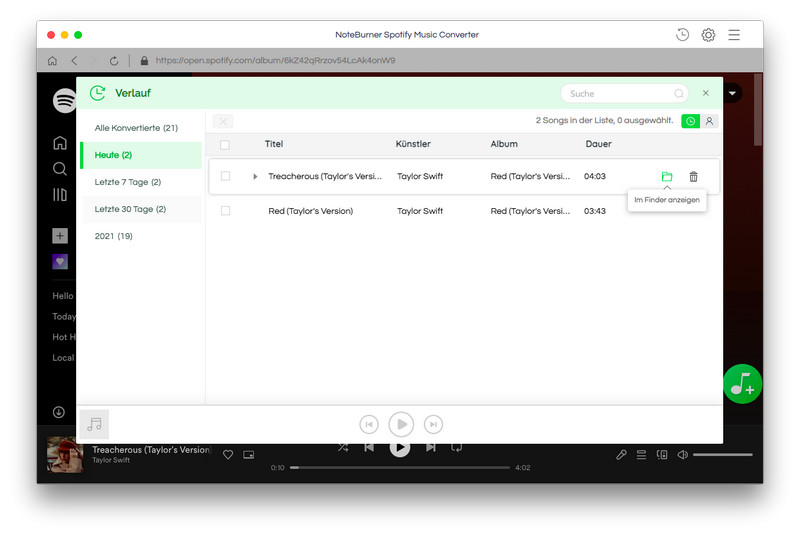Click the green add music floating button
Screen dimensions: 800x536
pyautogui.click(x=742, y=384)
